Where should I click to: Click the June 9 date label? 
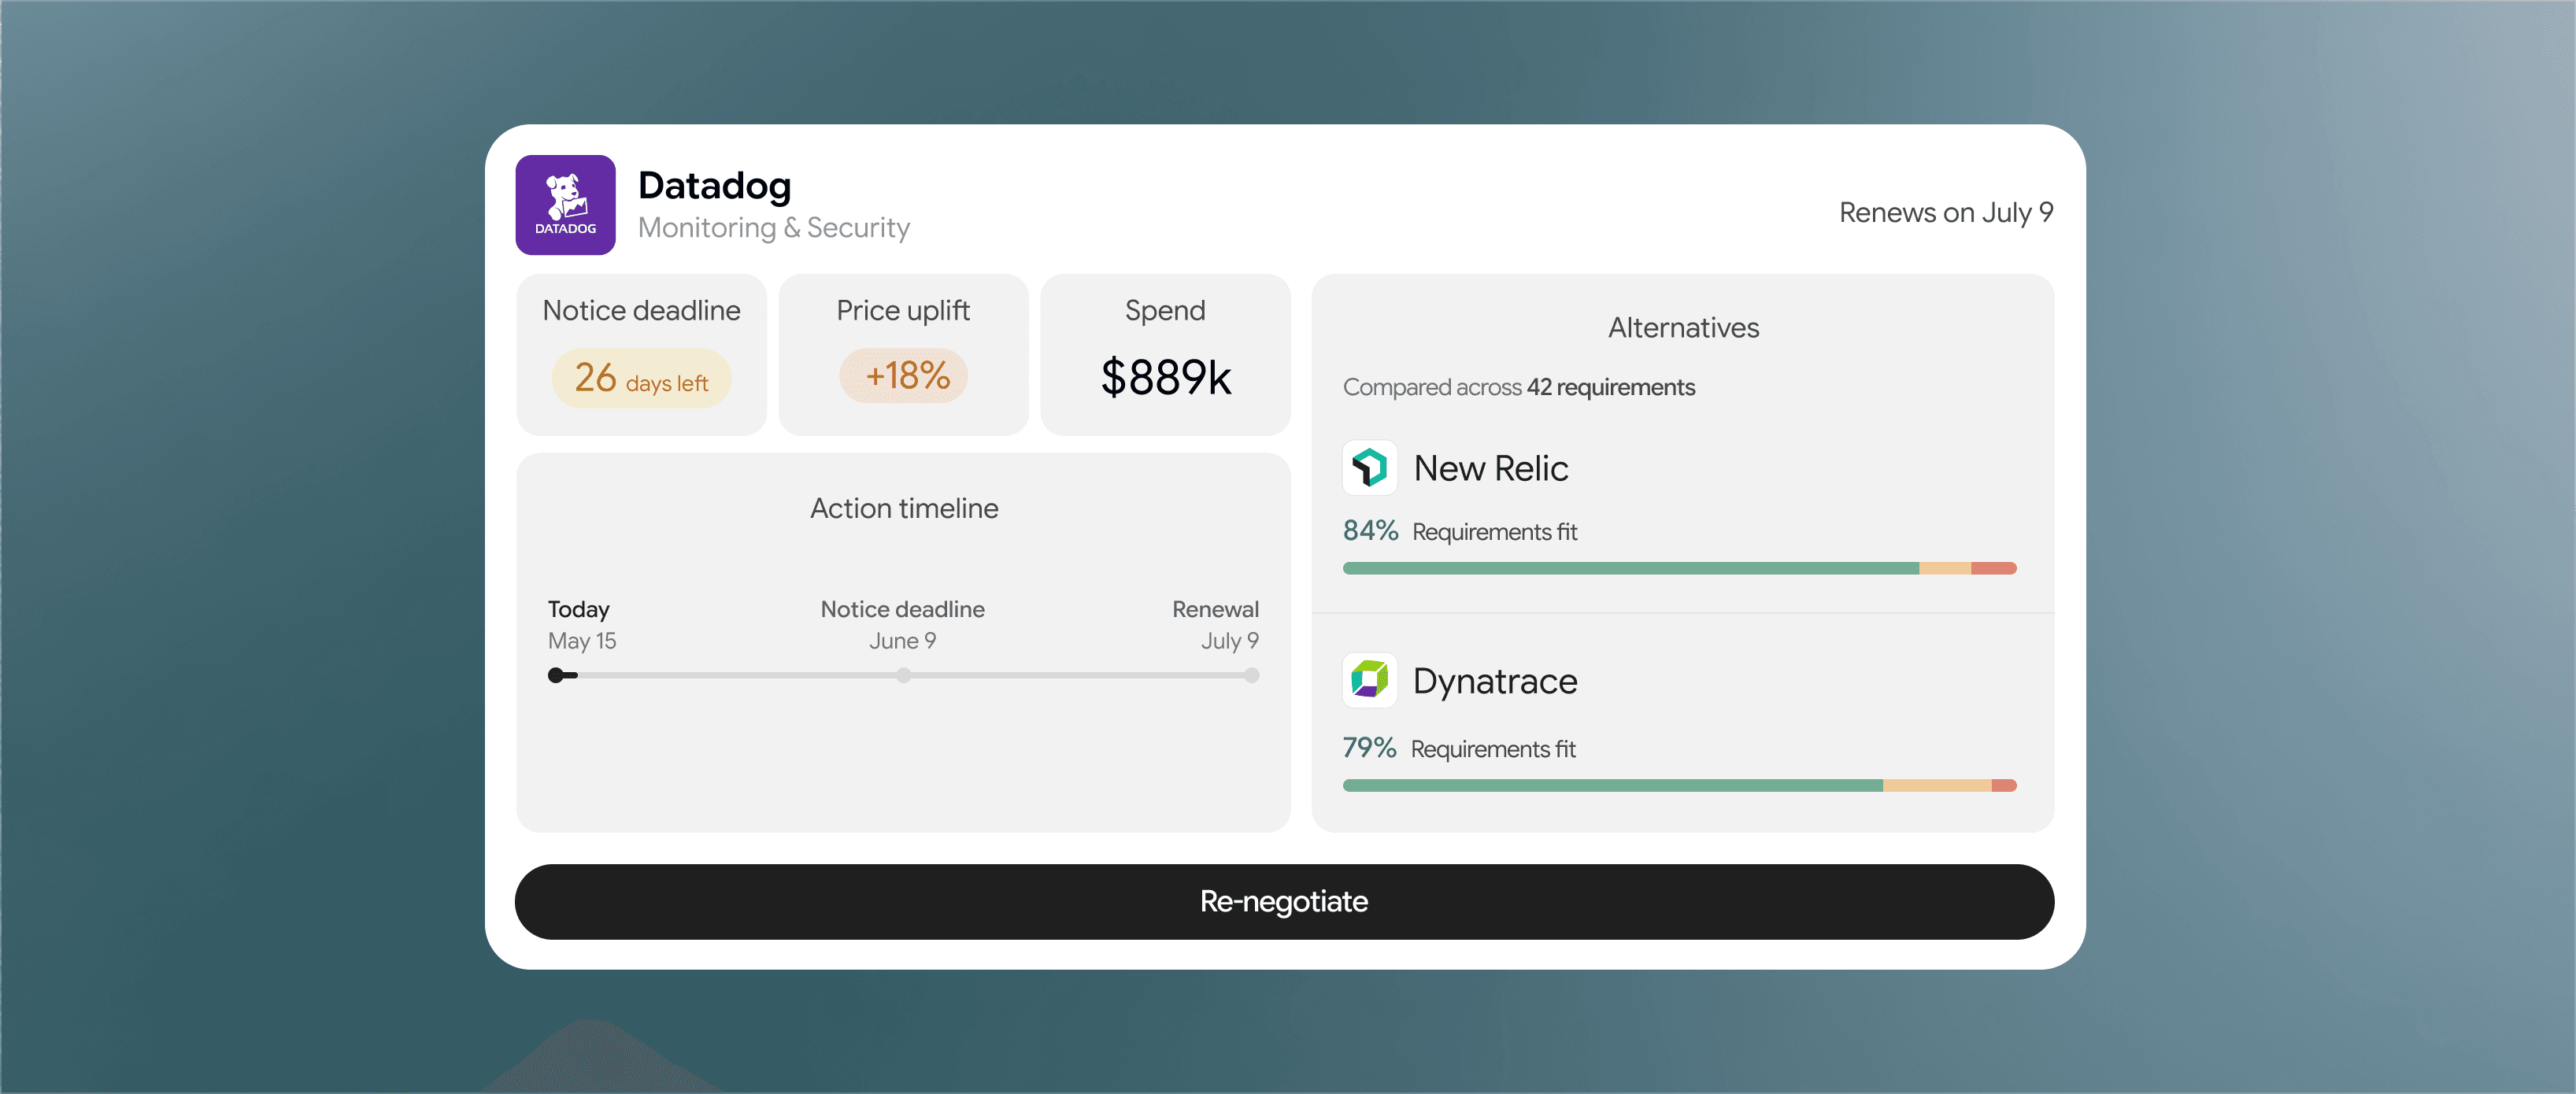click(x=902, y=641)
